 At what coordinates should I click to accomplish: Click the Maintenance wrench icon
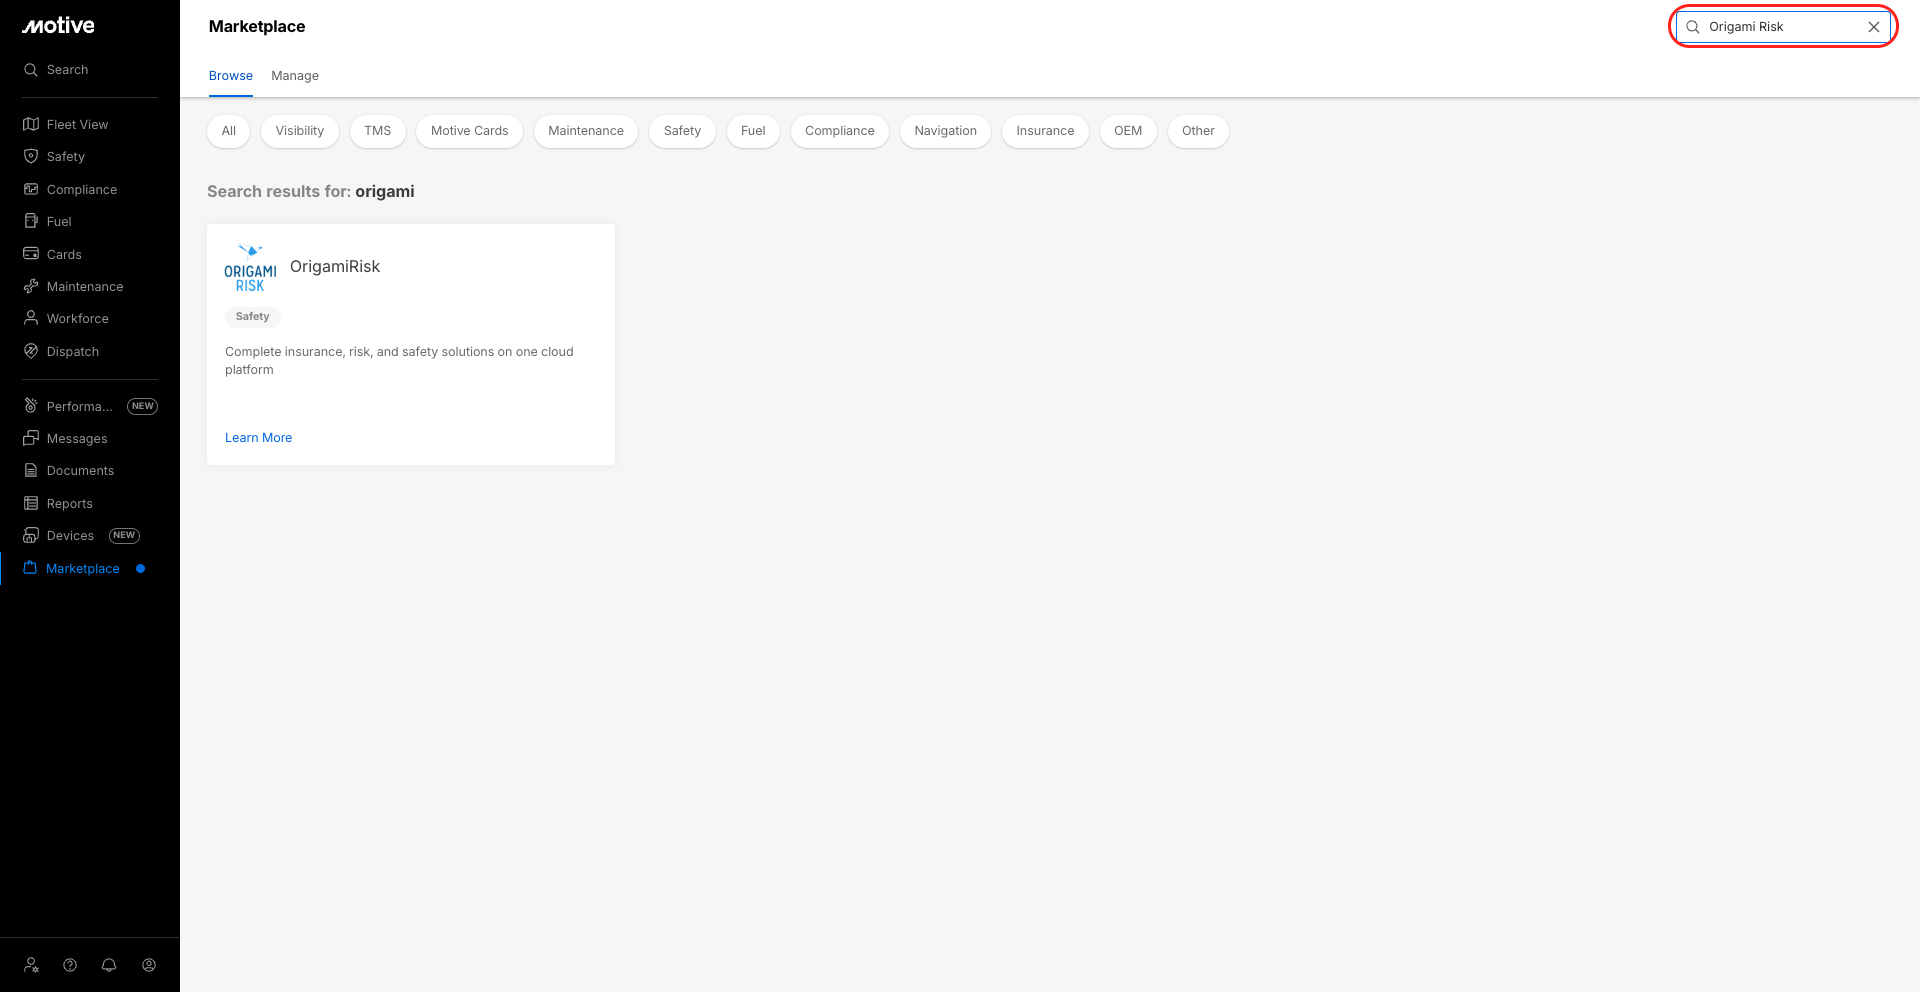[x=31, y=286]
